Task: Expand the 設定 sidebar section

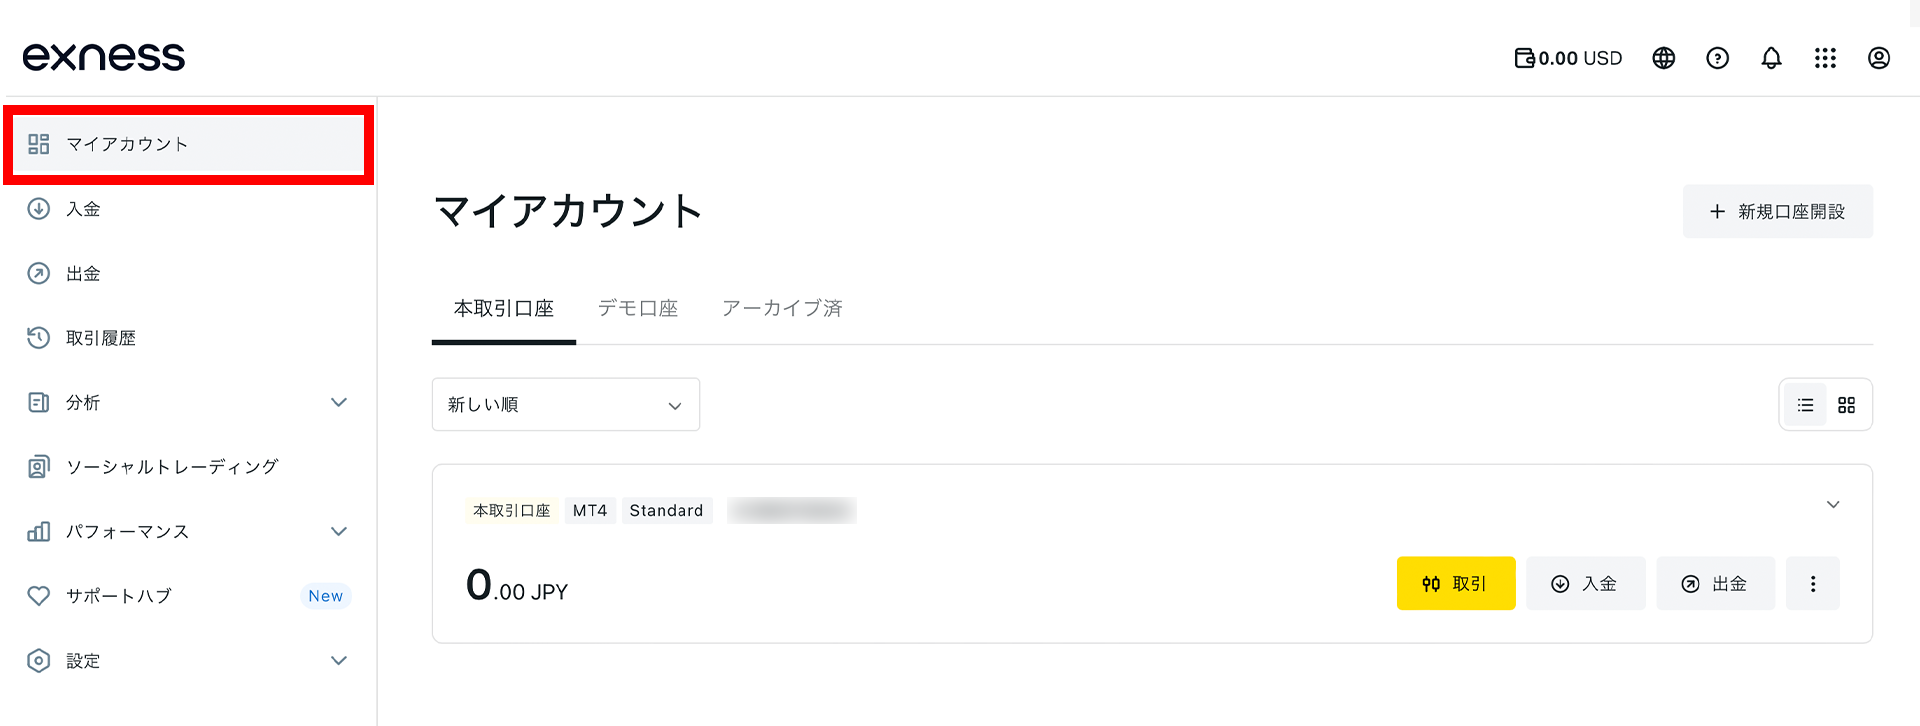Action: pos(339,660)
